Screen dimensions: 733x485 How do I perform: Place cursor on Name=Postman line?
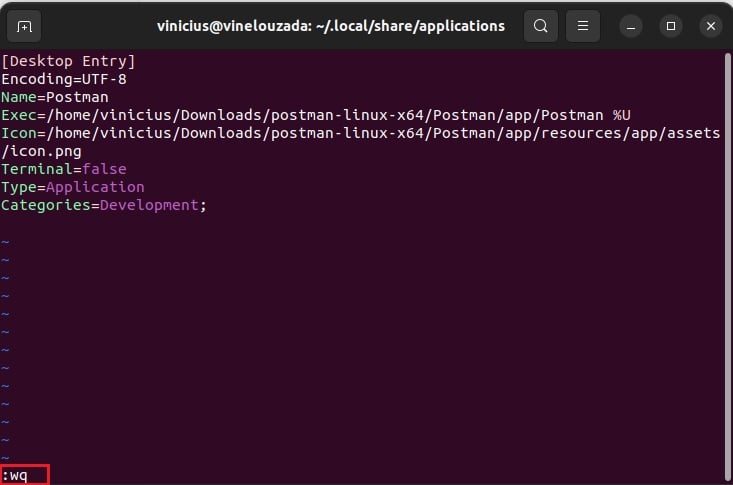(x=55, y=97)
